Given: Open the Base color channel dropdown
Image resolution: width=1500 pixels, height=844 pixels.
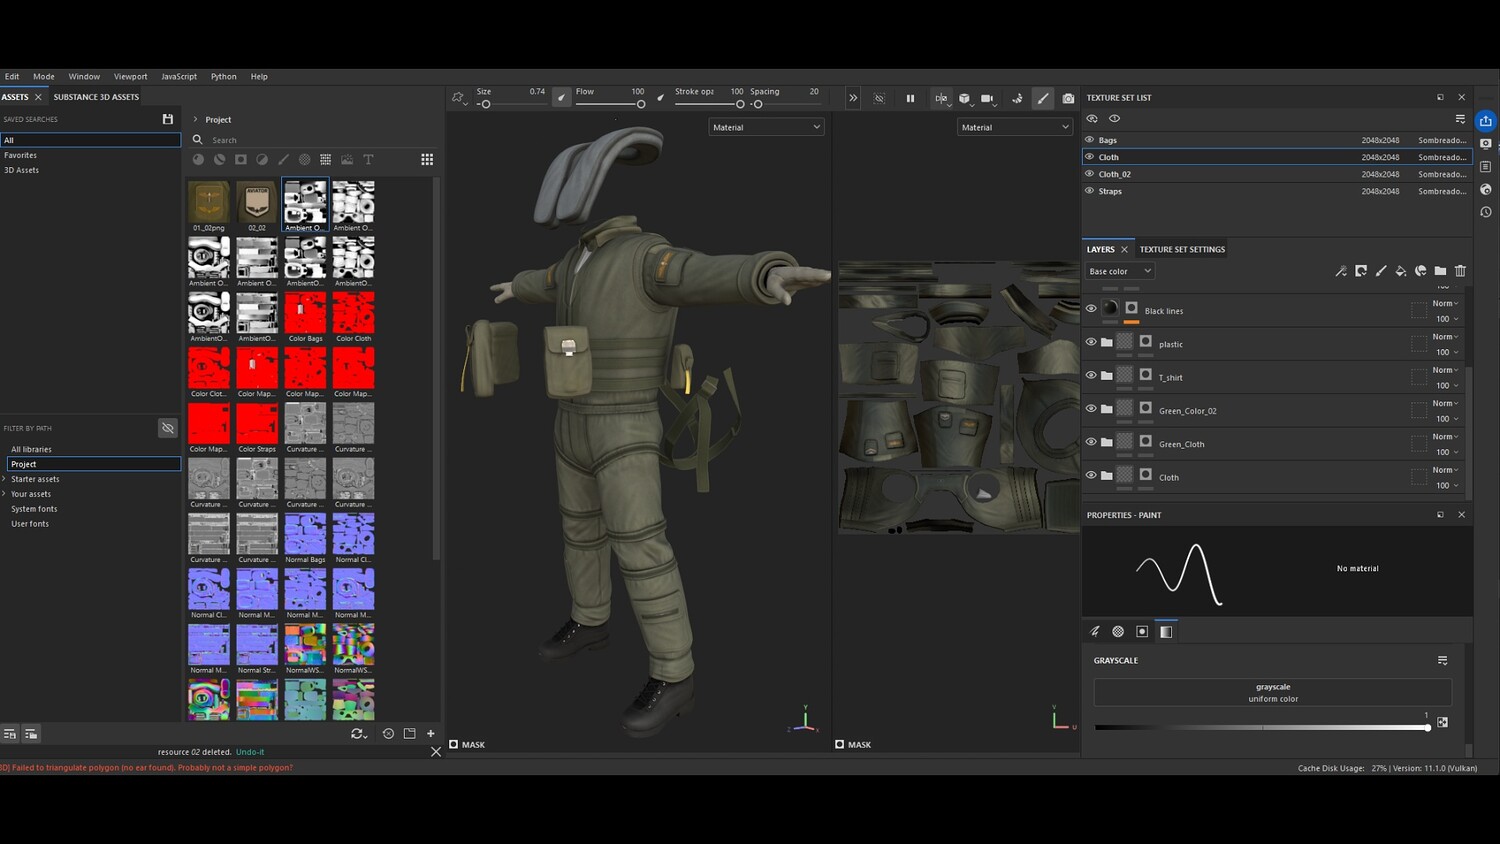Looking at the screenshot, I should (1120, 271).
